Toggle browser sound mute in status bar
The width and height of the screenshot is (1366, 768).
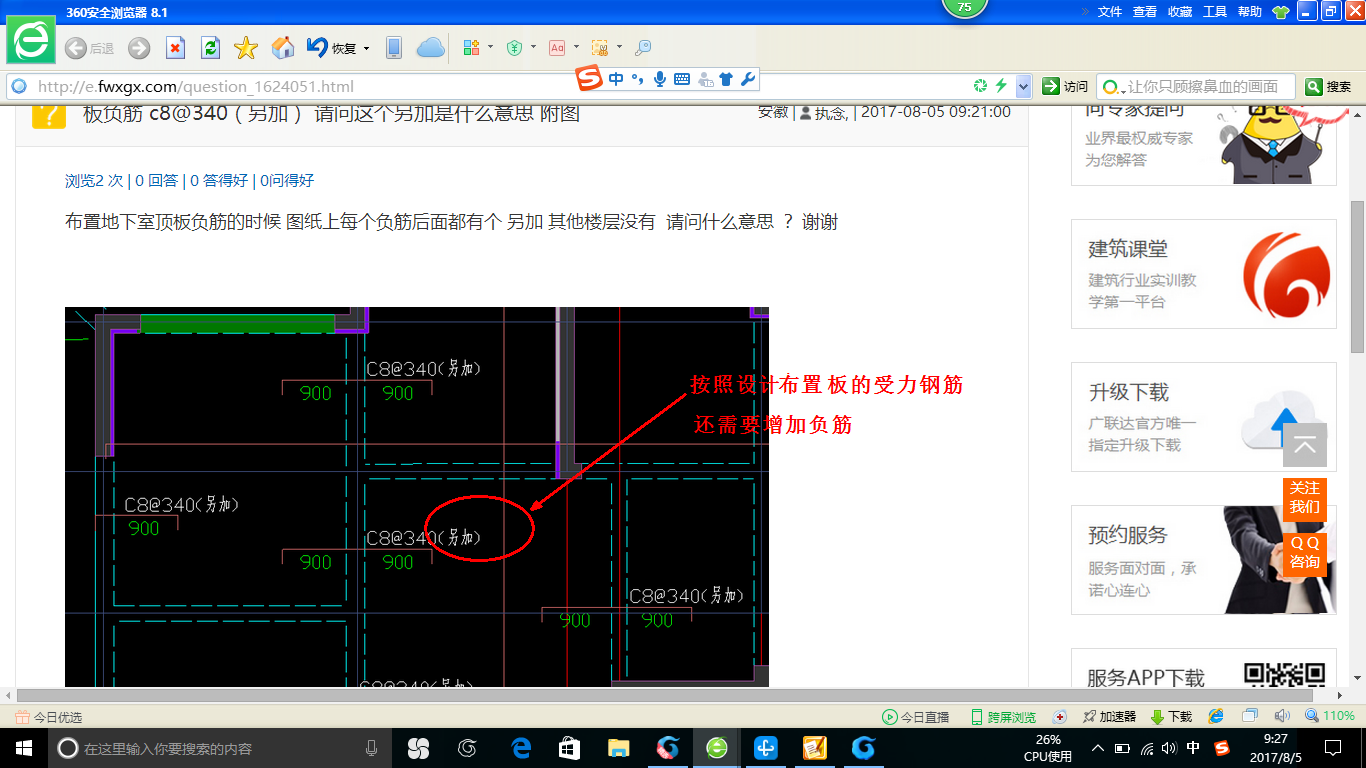point(1282,717)
